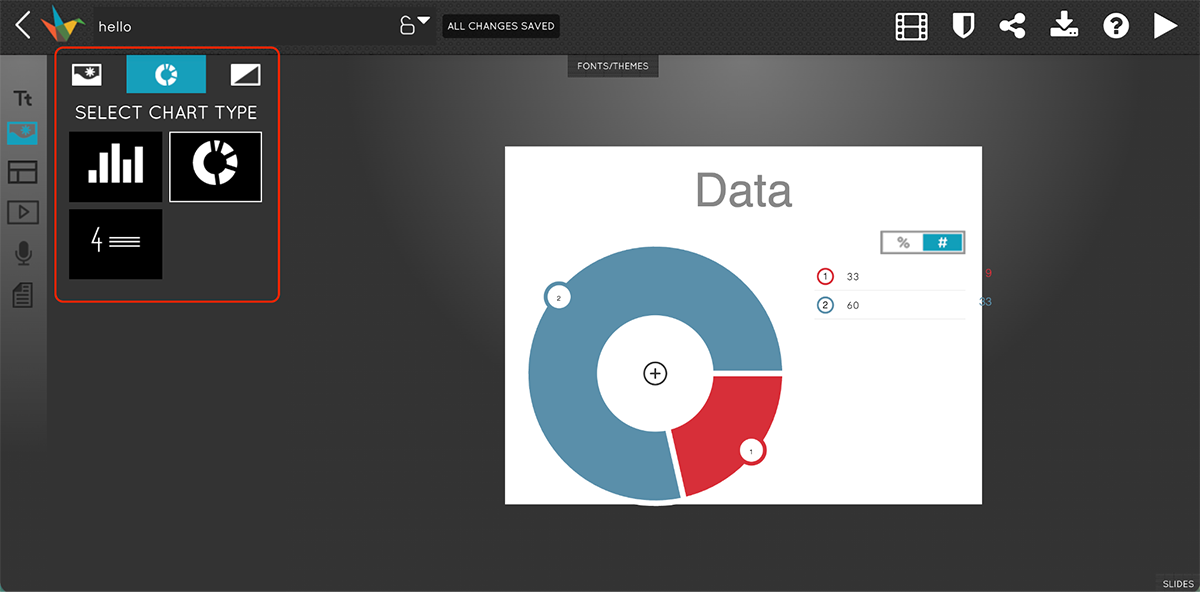The height and width of the screenshot is (592, 1200).
Task: Edit the presentation title hello
Action: (x=113, y=26)
